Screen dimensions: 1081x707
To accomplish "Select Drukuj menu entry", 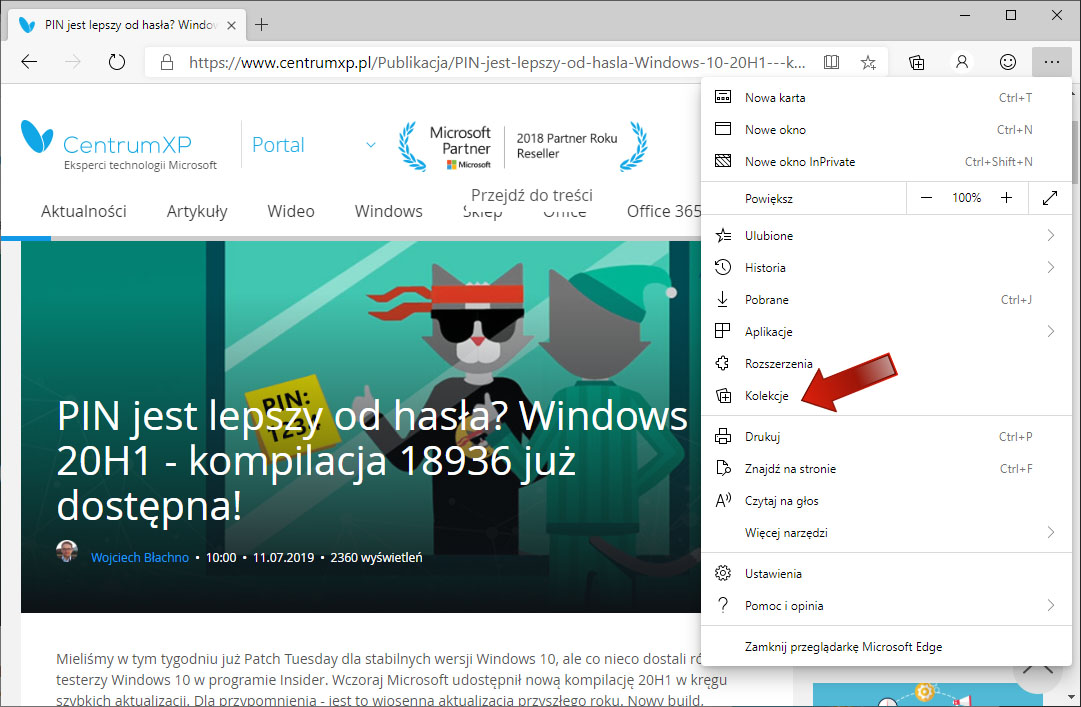I will pos(886,436).
